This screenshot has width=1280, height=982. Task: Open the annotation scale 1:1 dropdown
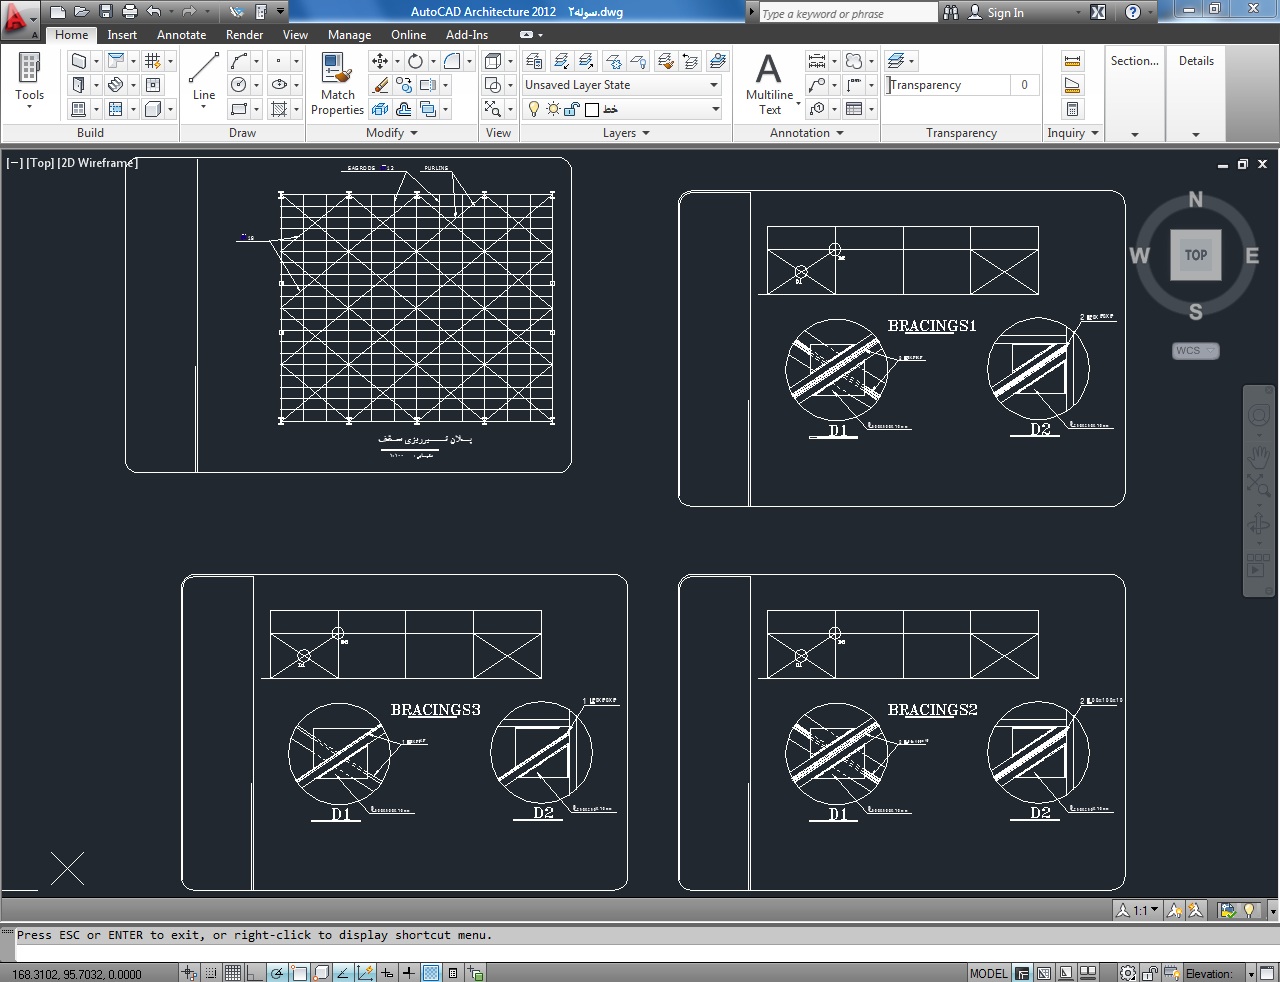(x=1139, y=910)
